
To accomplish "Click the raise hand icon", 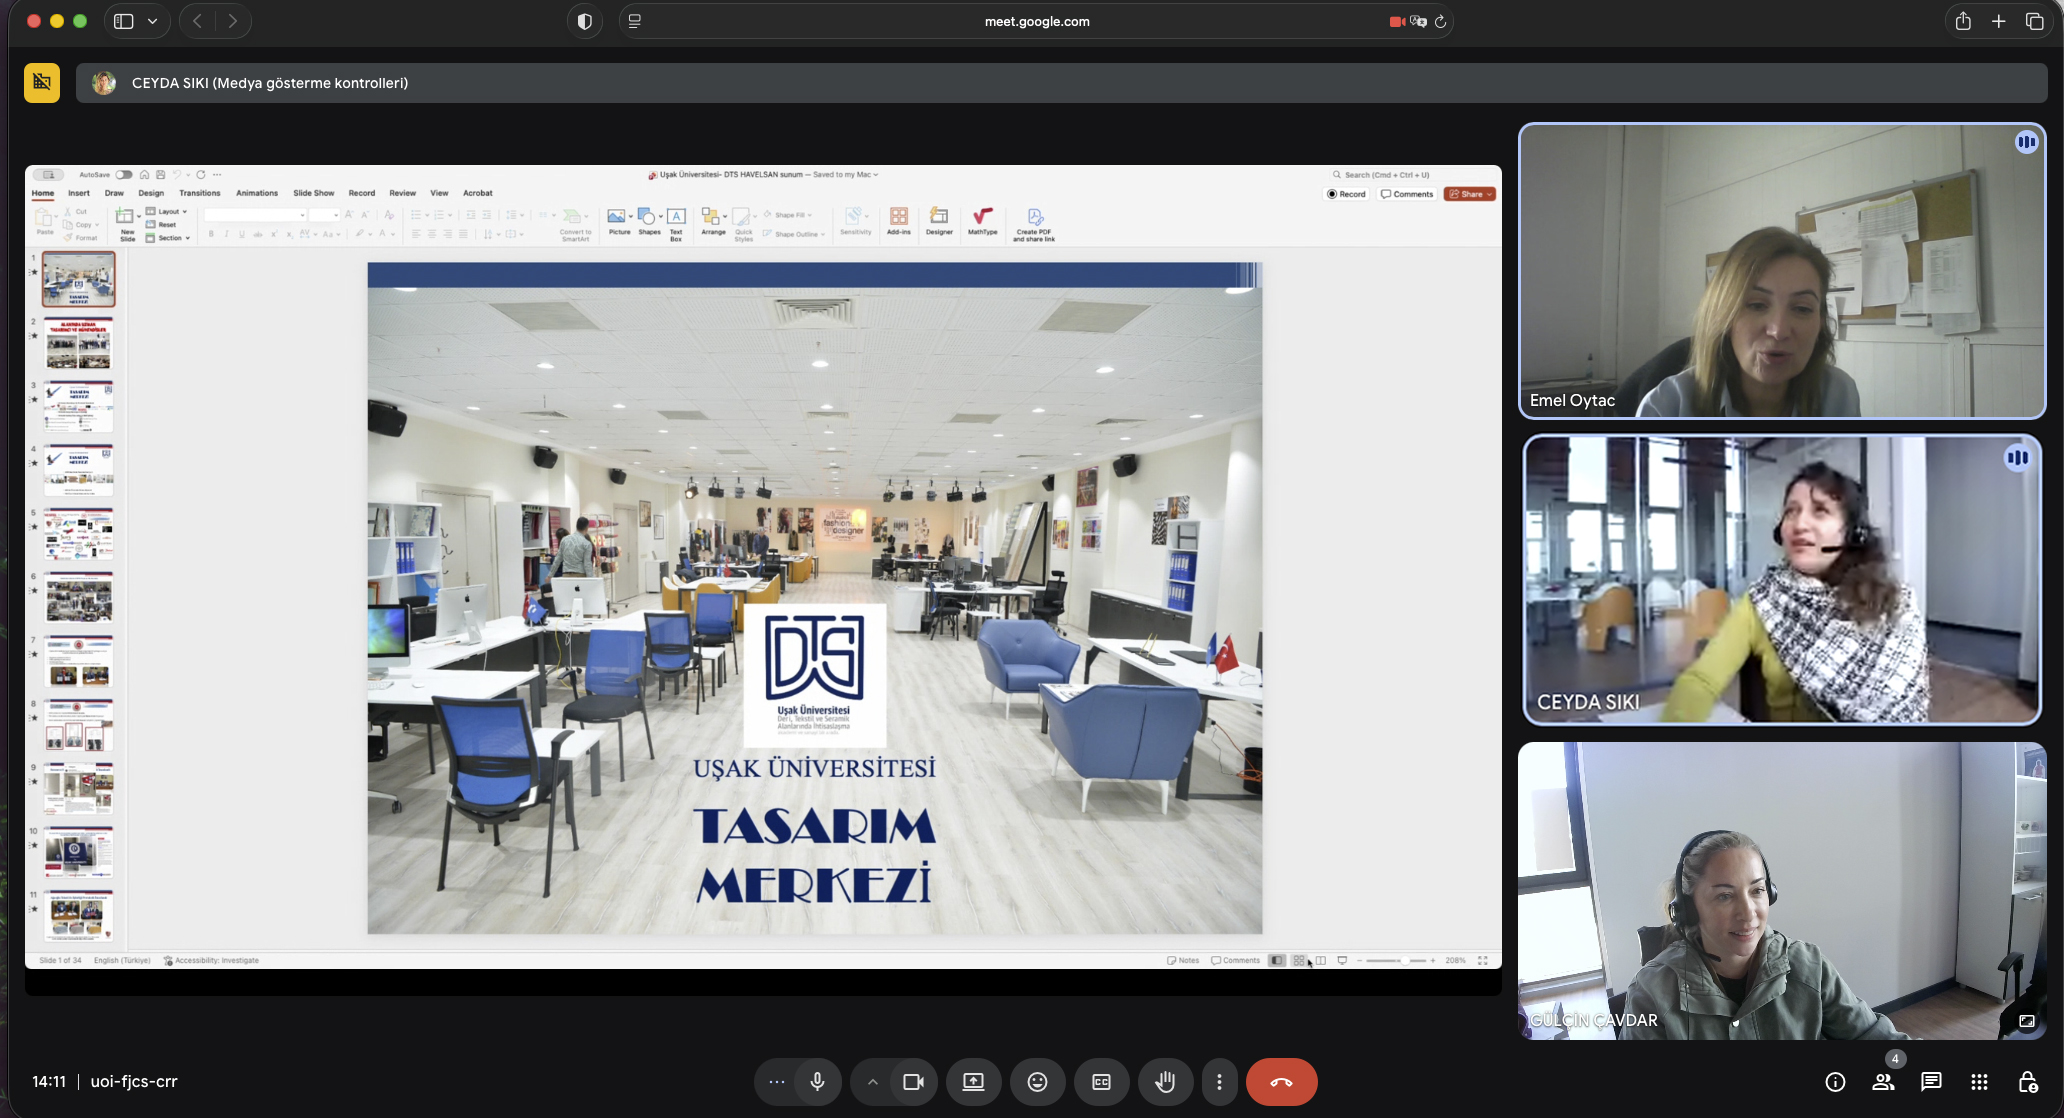I will coord(1165,1082).
